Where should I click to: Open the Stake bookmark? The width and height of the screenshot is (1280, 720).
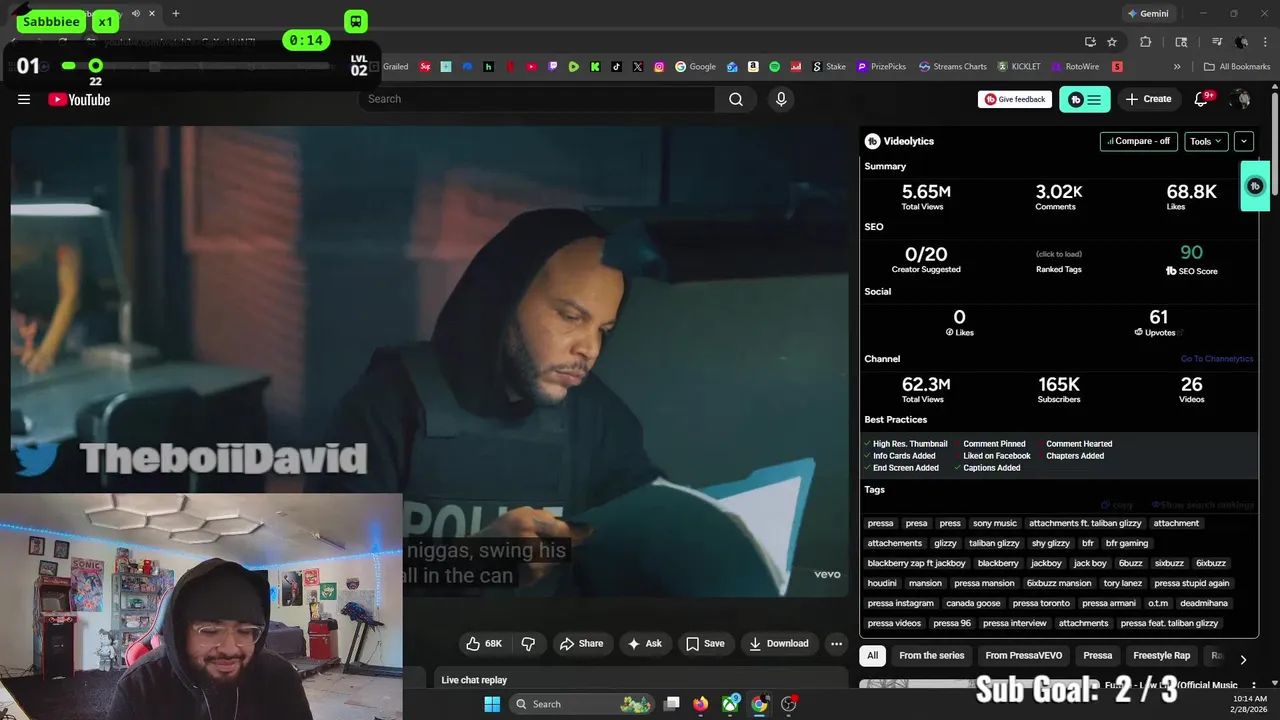828,67
